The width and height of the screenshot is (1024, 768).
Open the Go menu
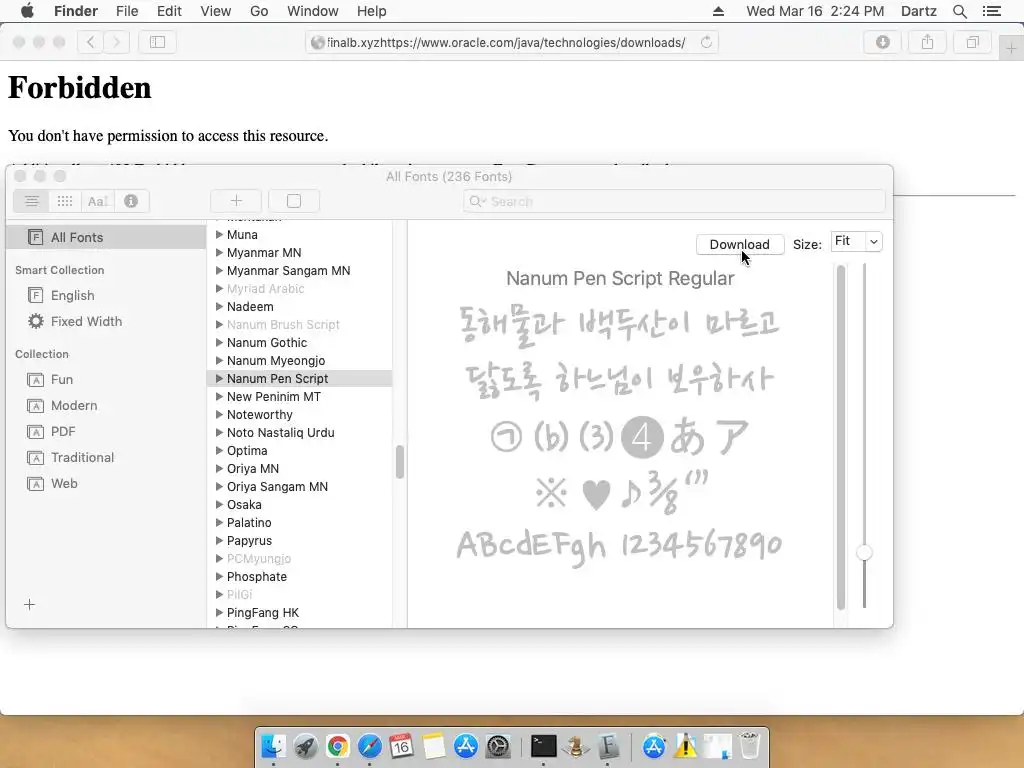coord(259,11)
